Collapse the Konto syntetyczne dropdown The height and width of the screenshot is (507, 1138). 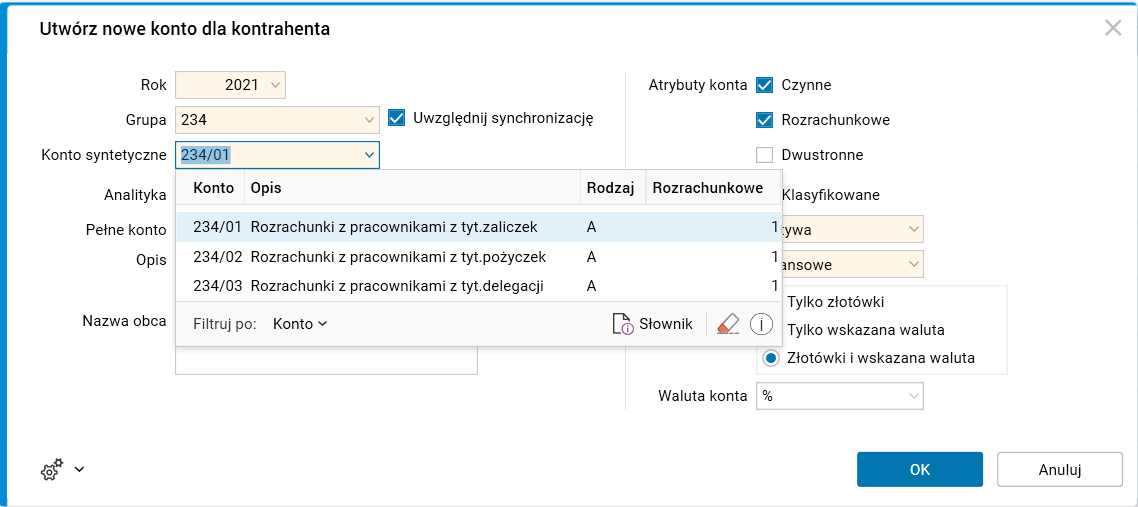[369, 155]
